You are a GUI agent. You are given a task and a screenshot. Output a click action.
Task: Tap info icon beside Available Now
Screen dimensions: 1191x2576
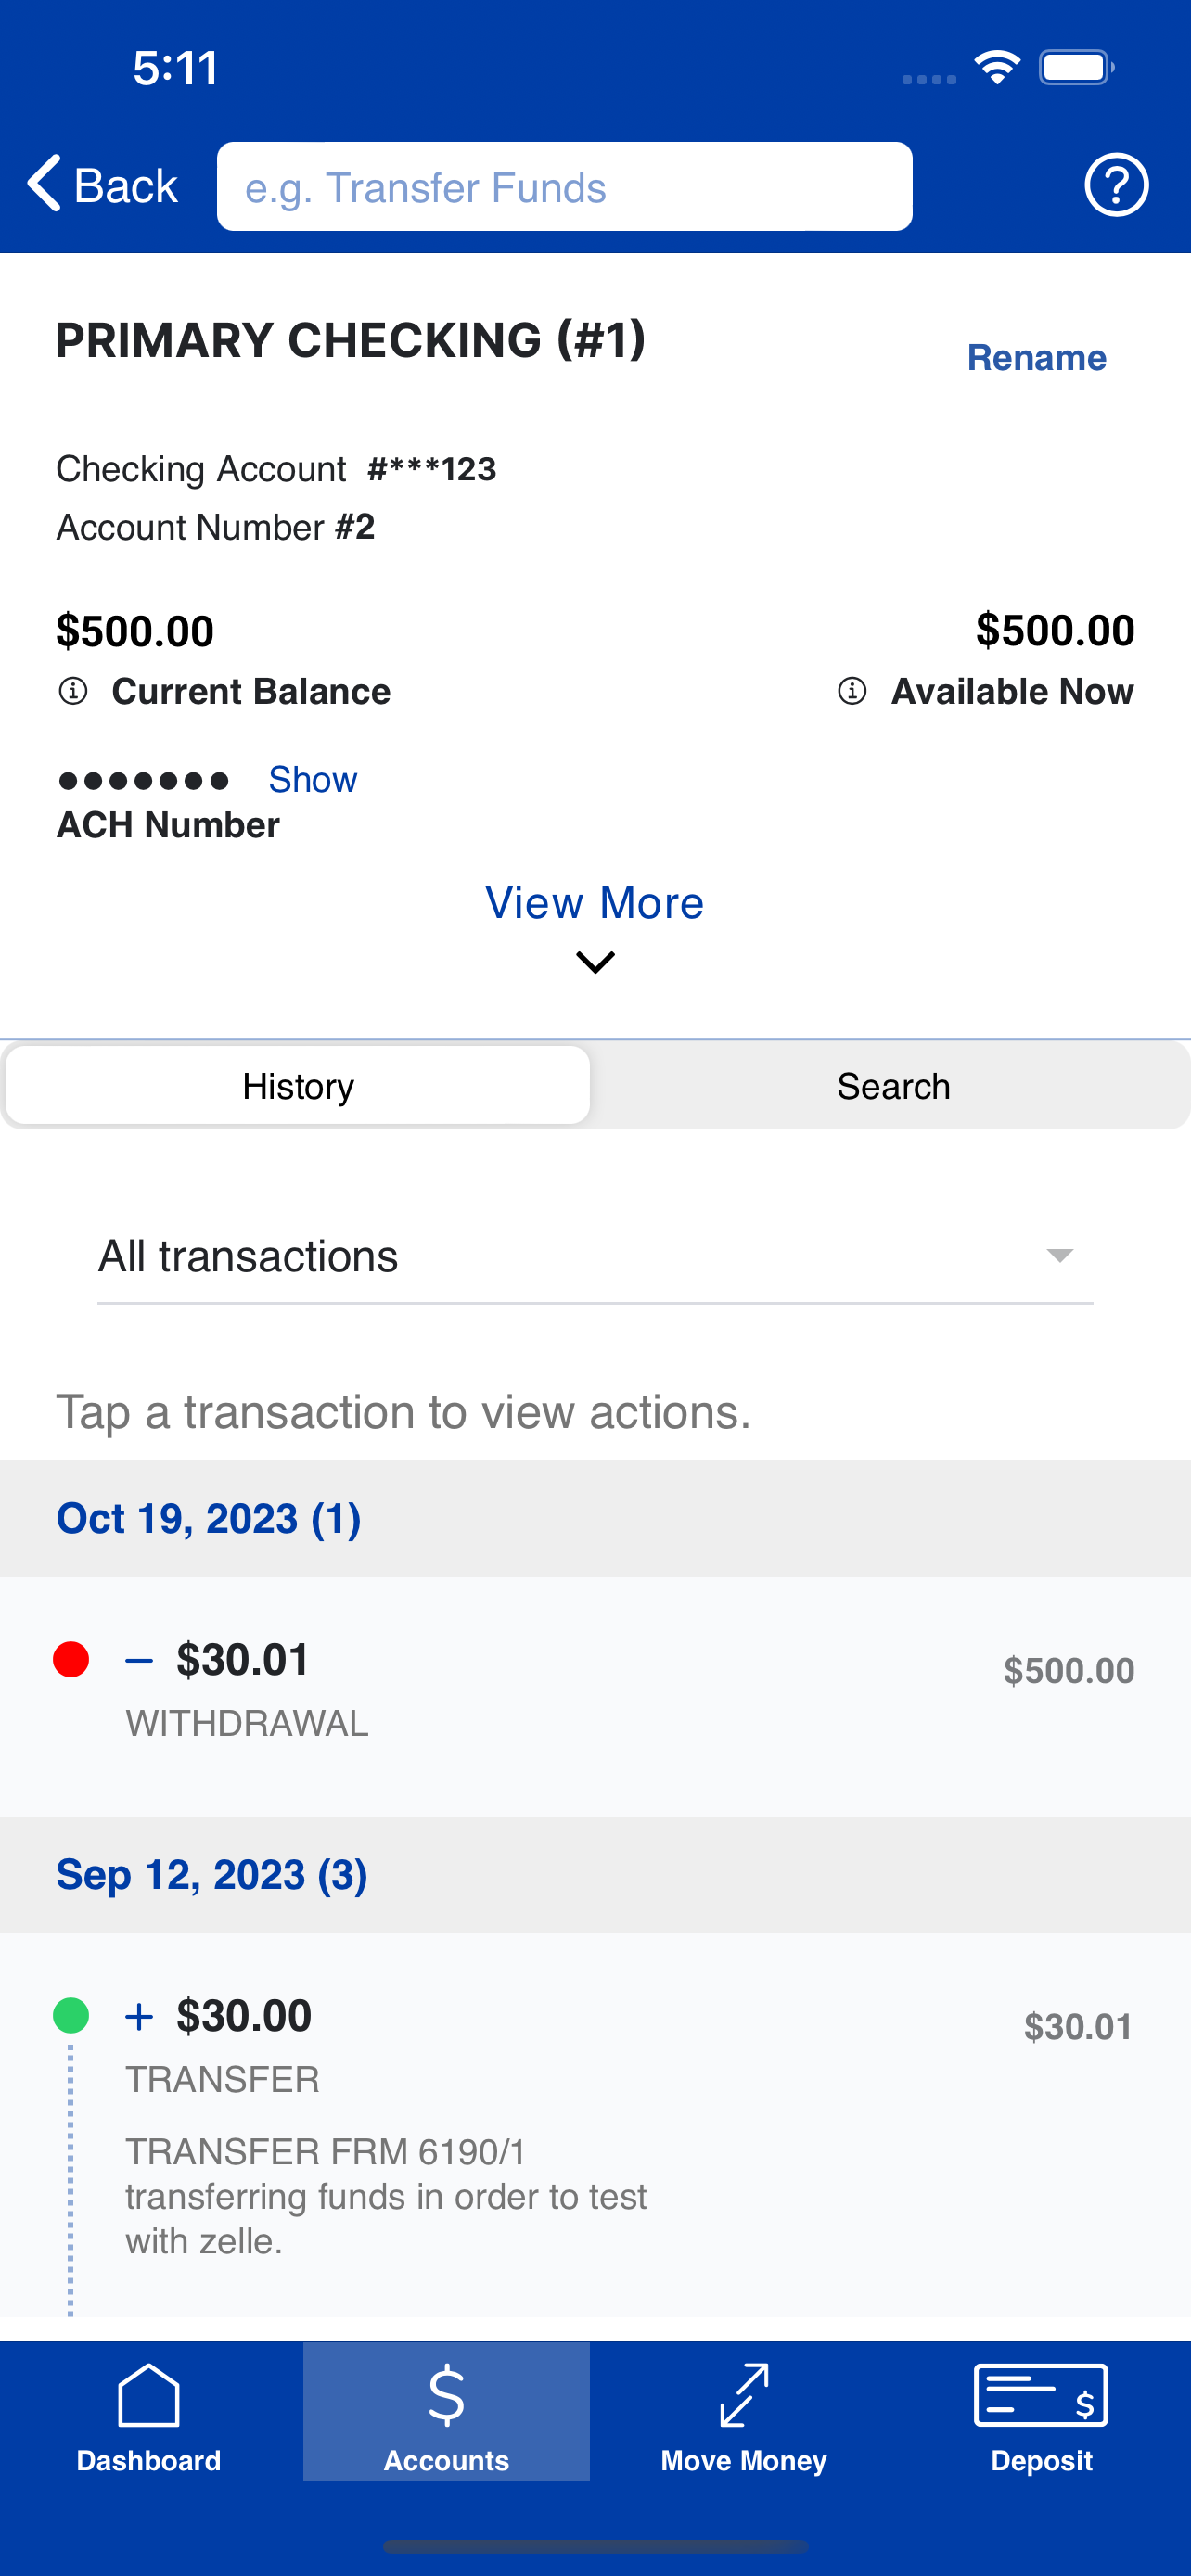(852, 691)
